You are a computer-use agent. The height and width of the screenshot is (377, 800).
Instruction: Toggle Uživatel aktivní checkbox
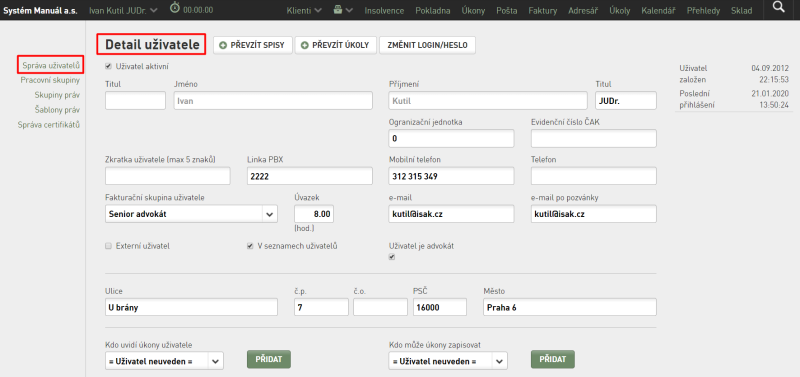[108, 66]
